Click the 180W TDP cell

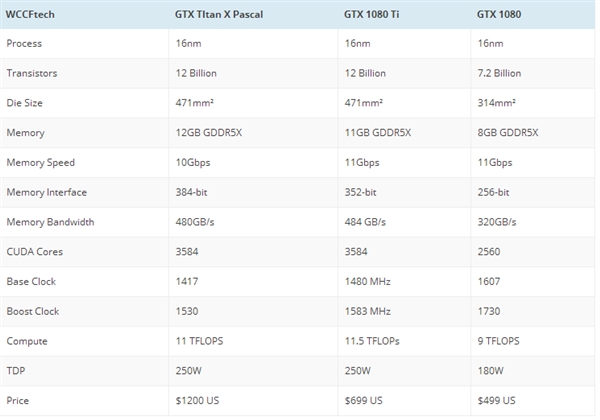[491, 371]
